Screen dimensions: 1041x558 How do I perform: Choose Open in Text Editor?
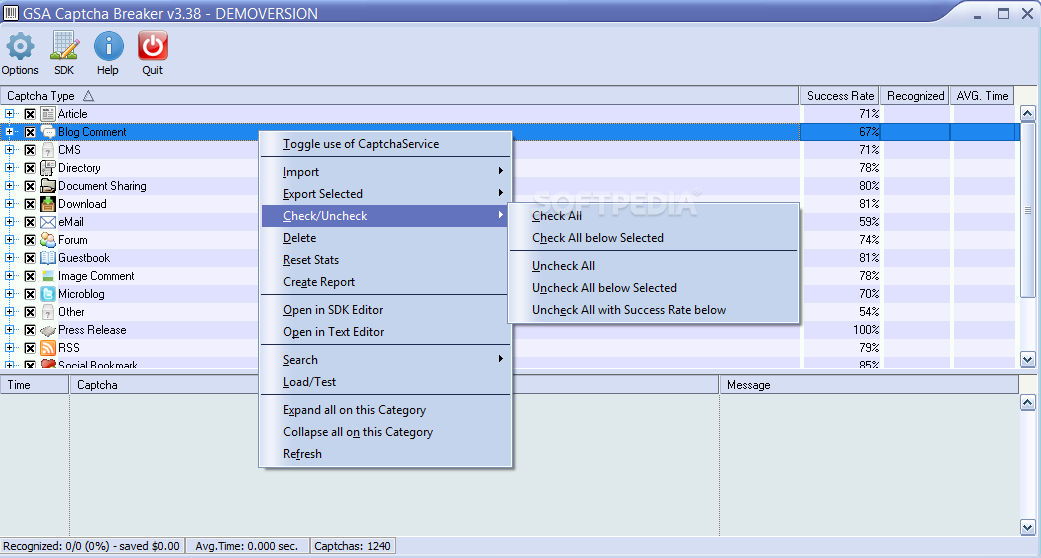click(385, 332)
